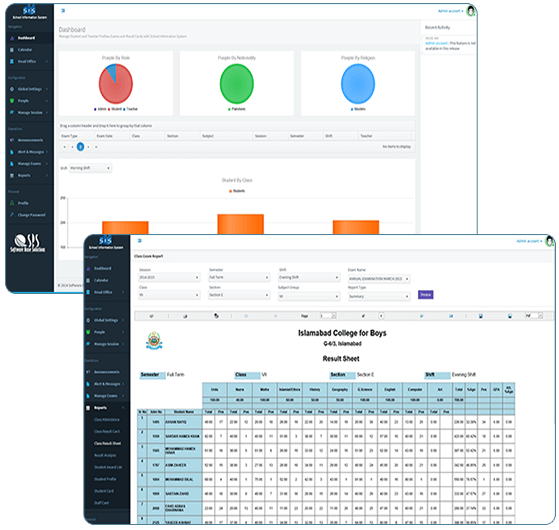Screen dimensions: 559x530
Task: Toggle the sidebar collapse icon in Class Exam Report window
Action: [x=139, y=241]
